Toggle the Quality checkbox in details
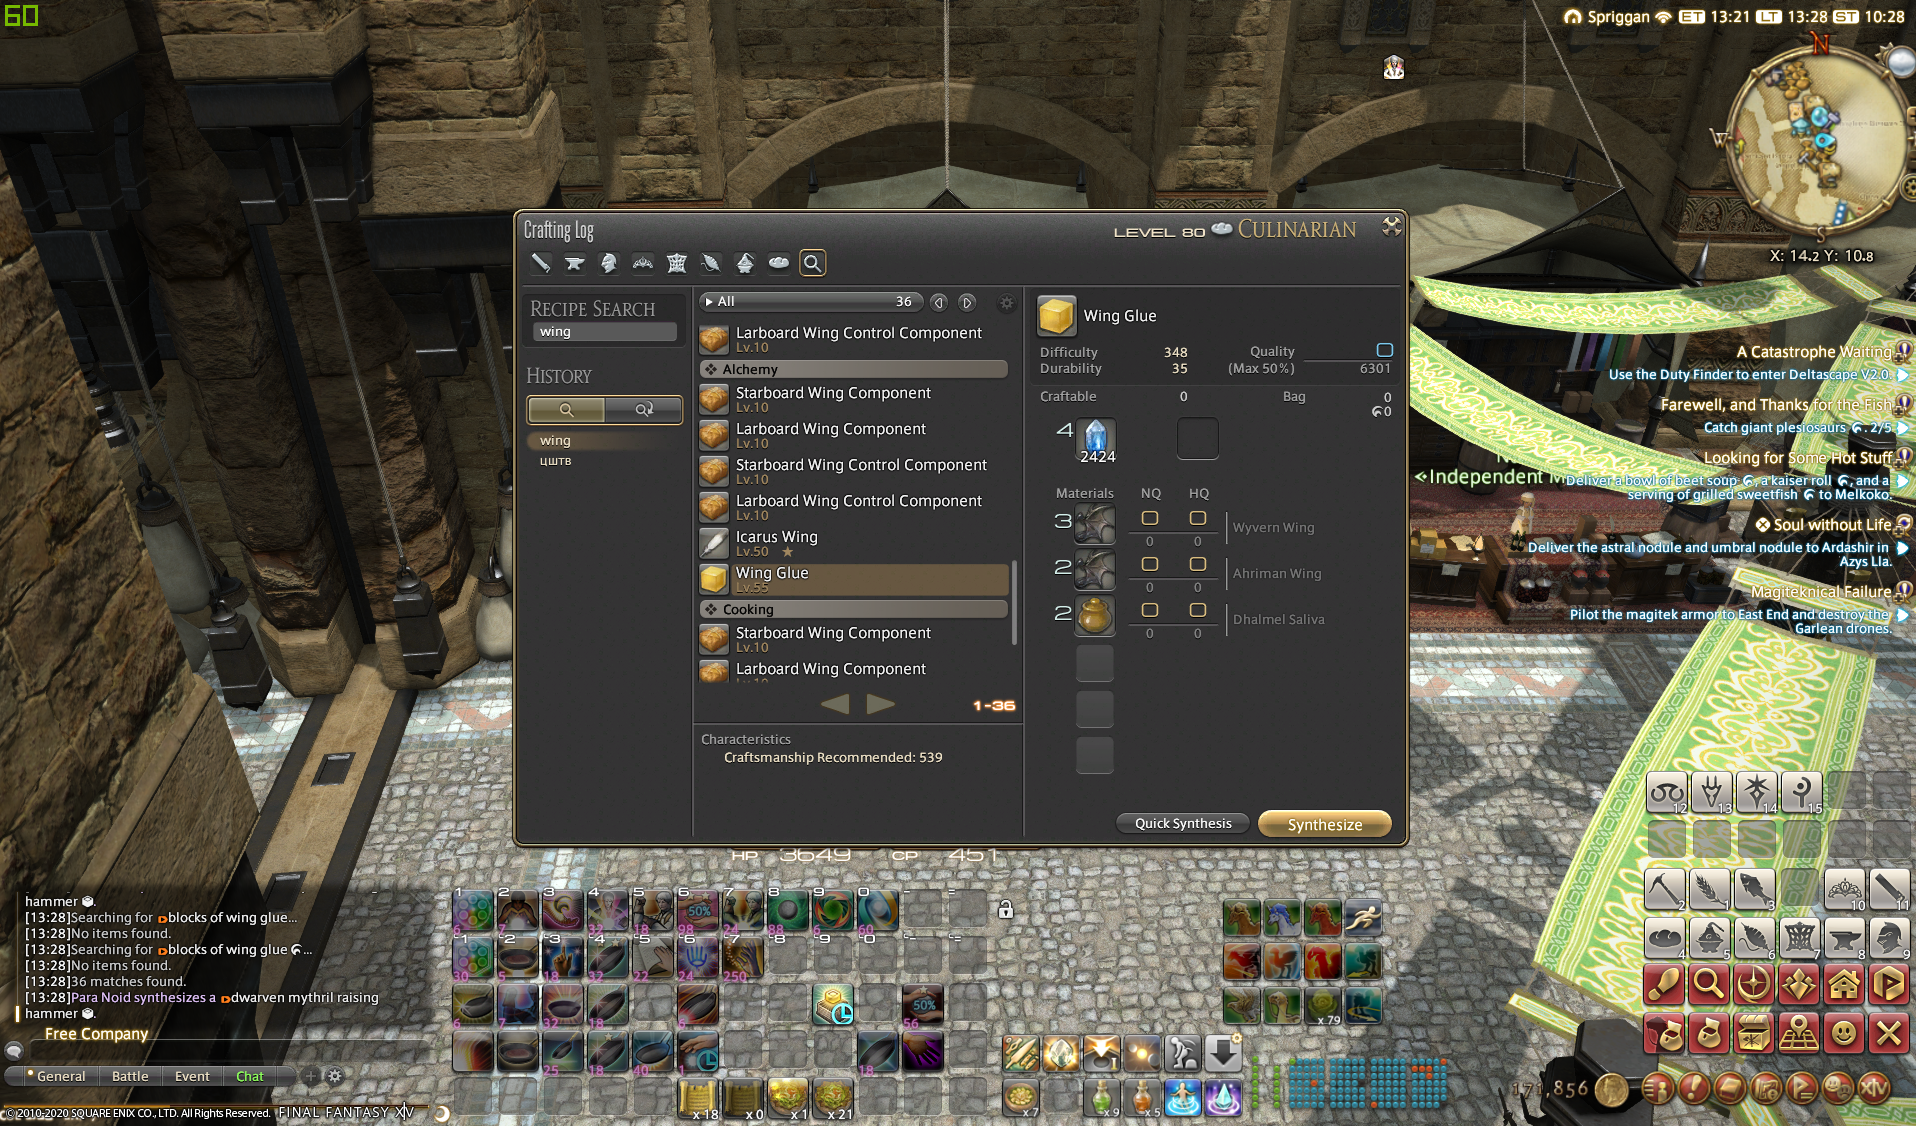This screenshot has width=1916, height=1126. (1385, 350)
